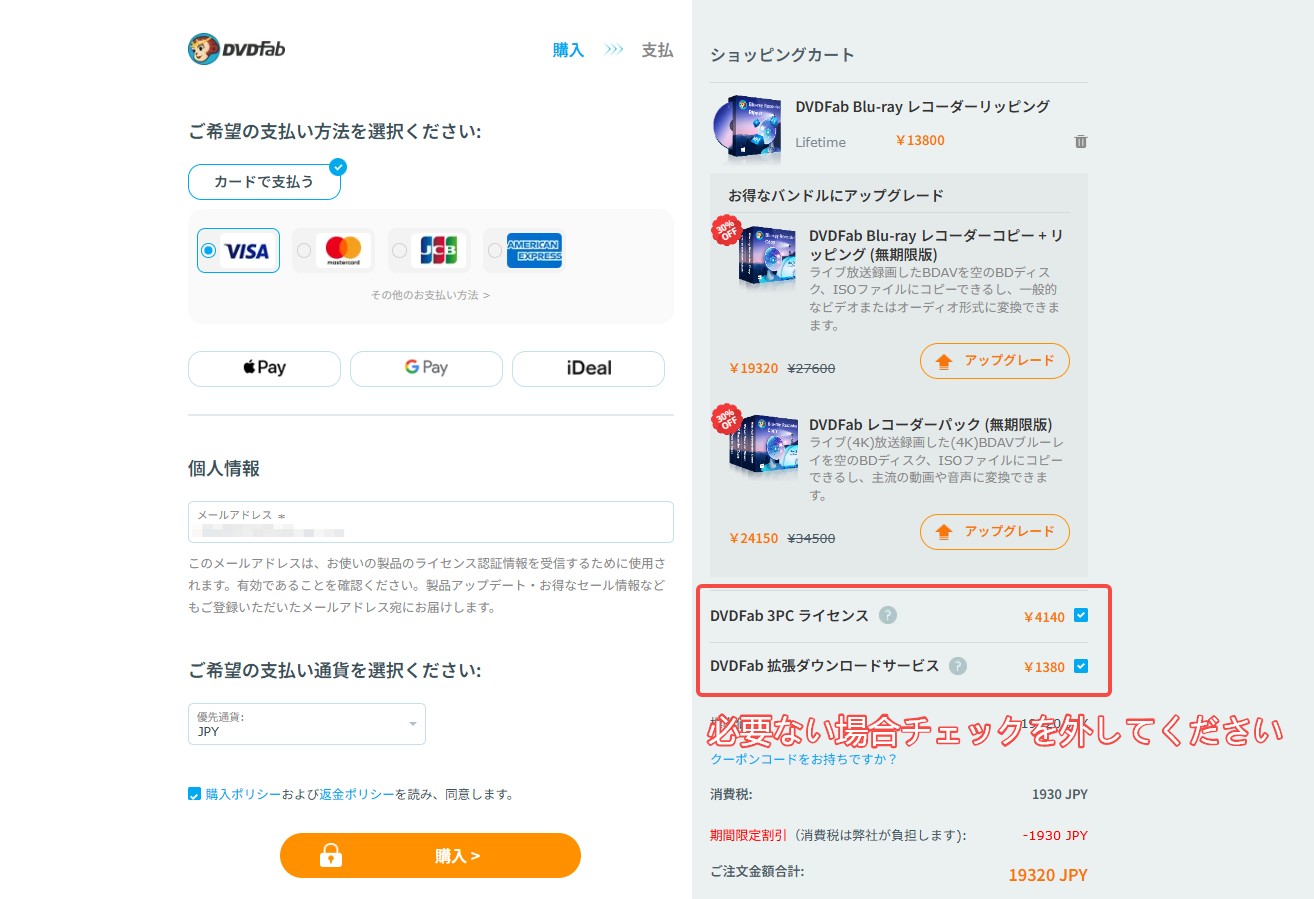
Task: Select the JCB radio button
Action: click(x=399, y=251)
